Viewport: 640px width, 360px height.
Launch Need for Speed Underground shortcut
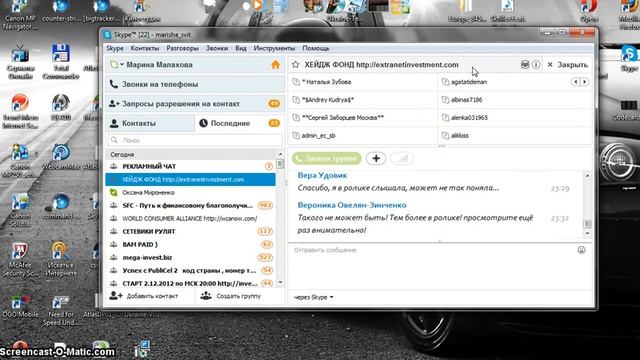tap(60, 311)
